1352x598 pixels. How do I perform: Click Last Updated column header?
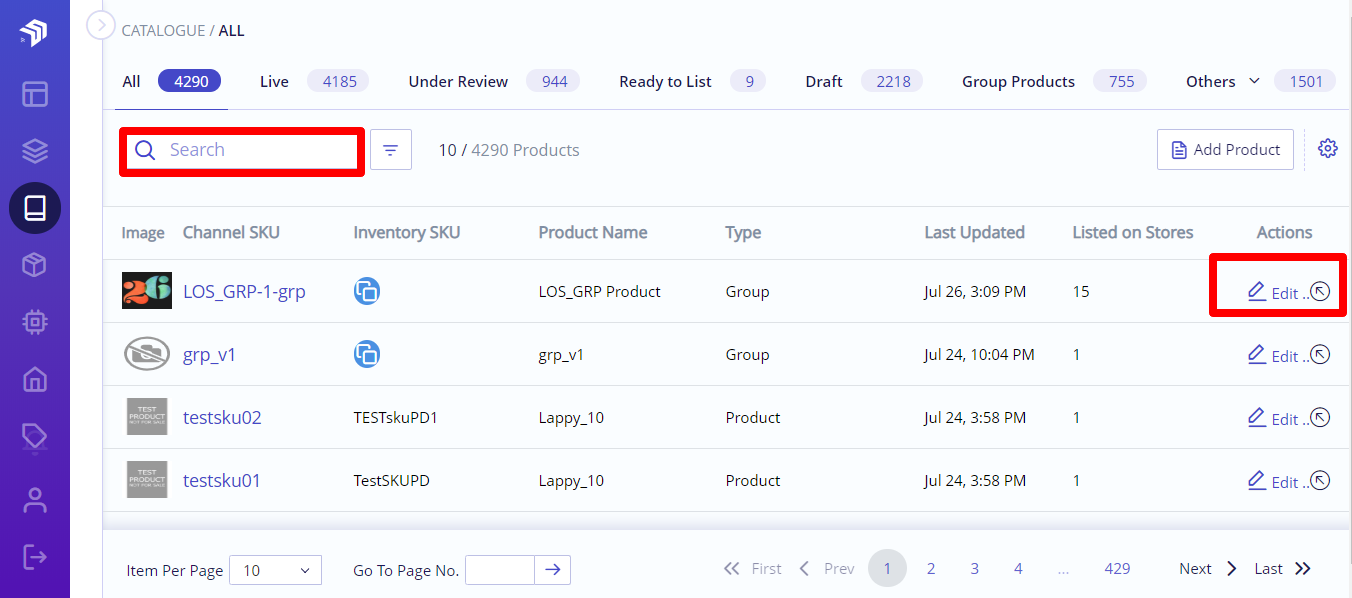[x=974, y=232]
